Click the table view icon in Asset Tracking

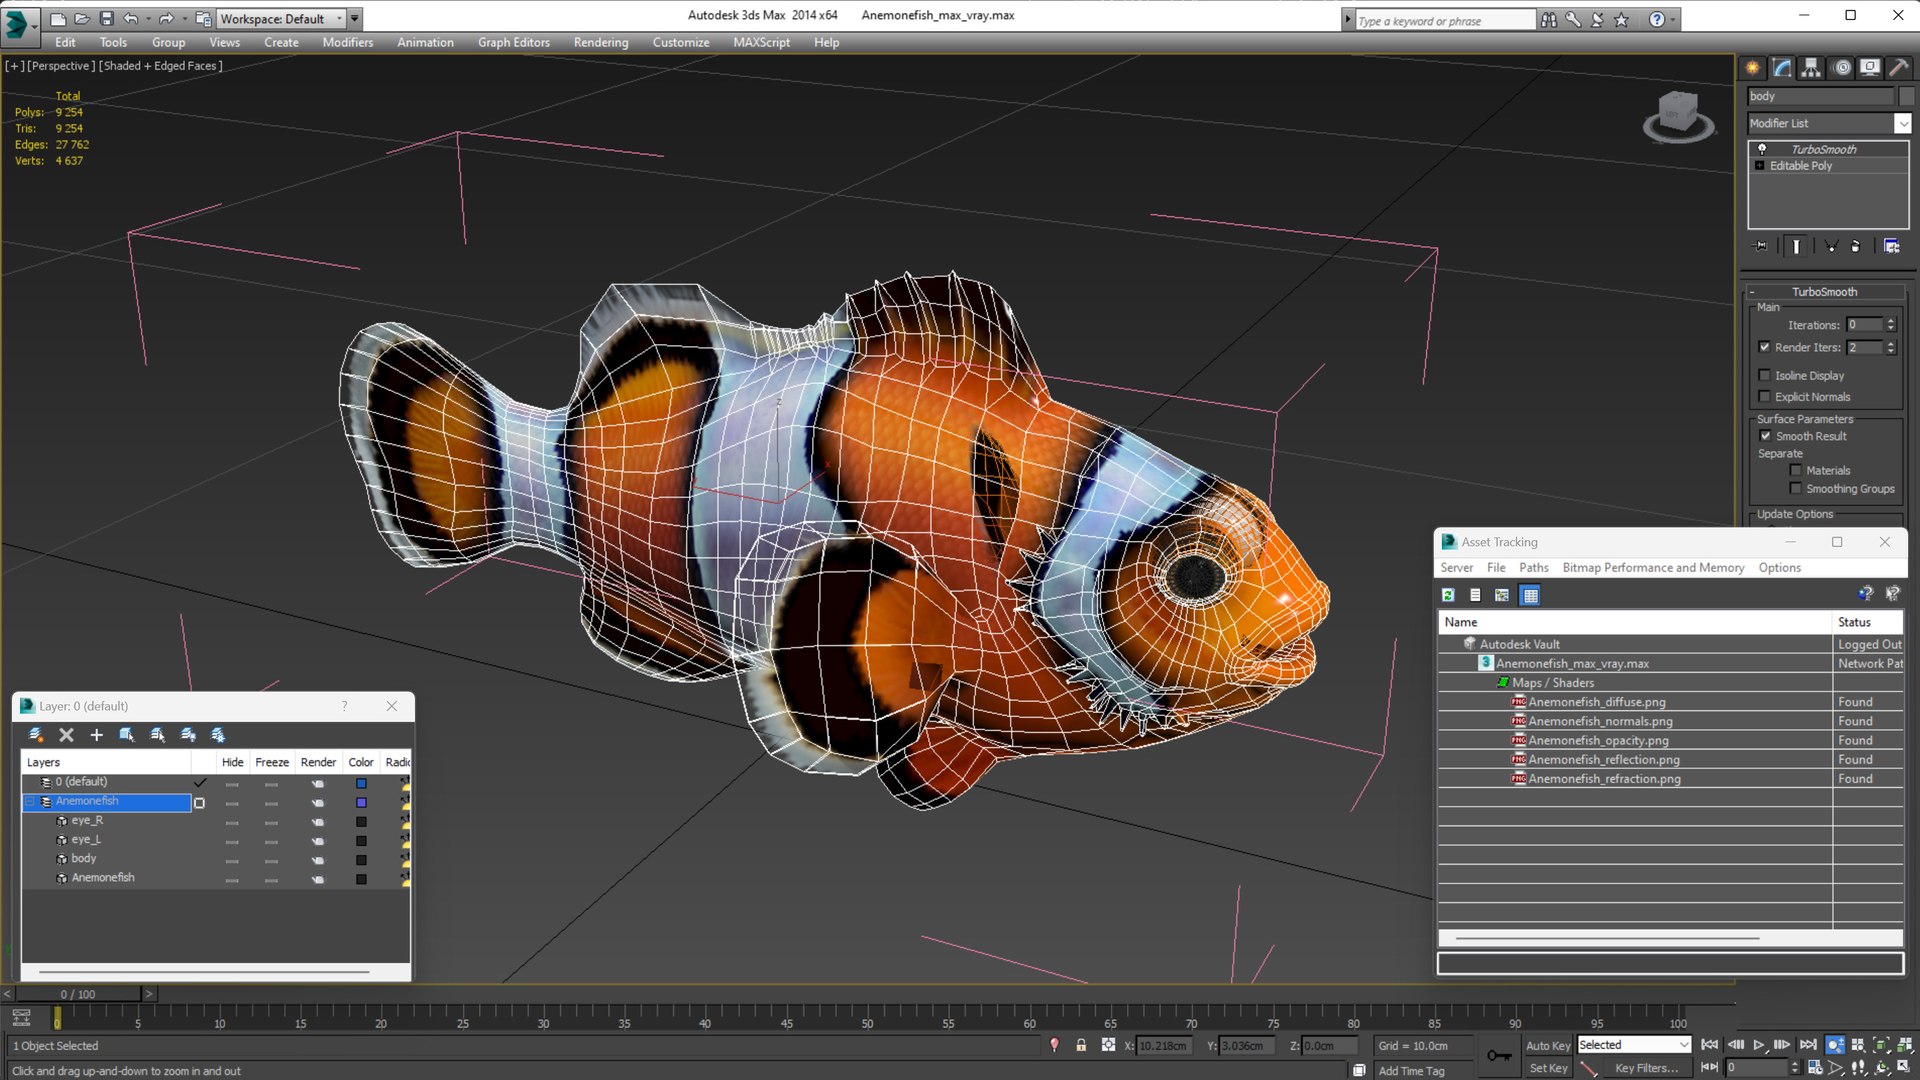coord(1530,595)
